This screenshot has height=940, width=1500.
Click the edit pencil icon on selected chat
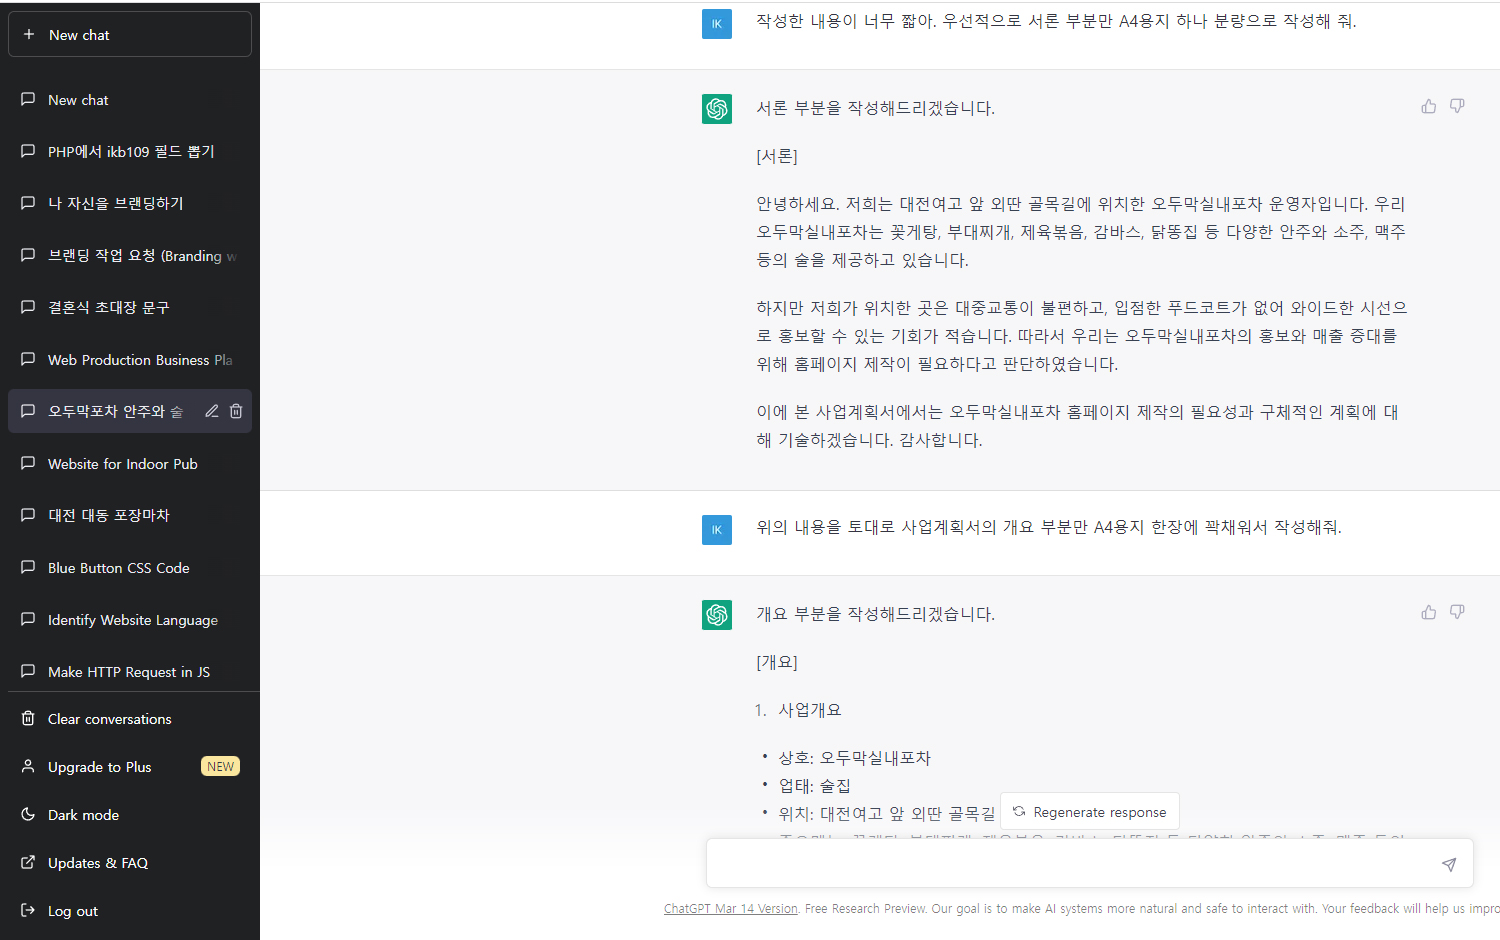(x=212, y=411)
